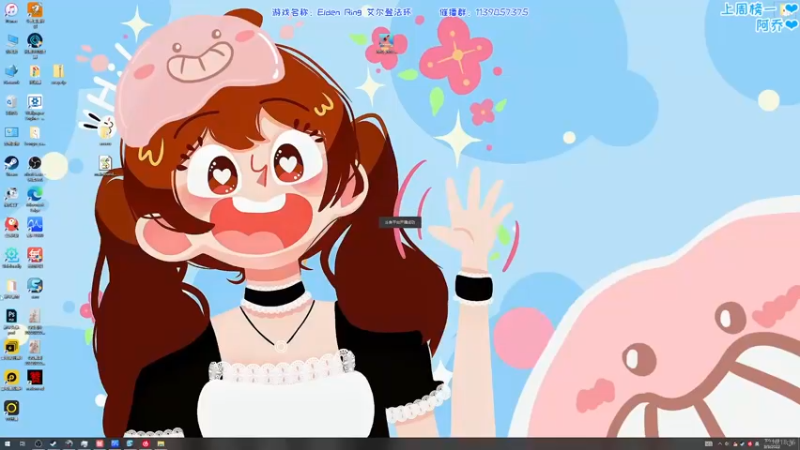Open the script text file desktop icon
This screenshot has width=800, height=450.
105,163
